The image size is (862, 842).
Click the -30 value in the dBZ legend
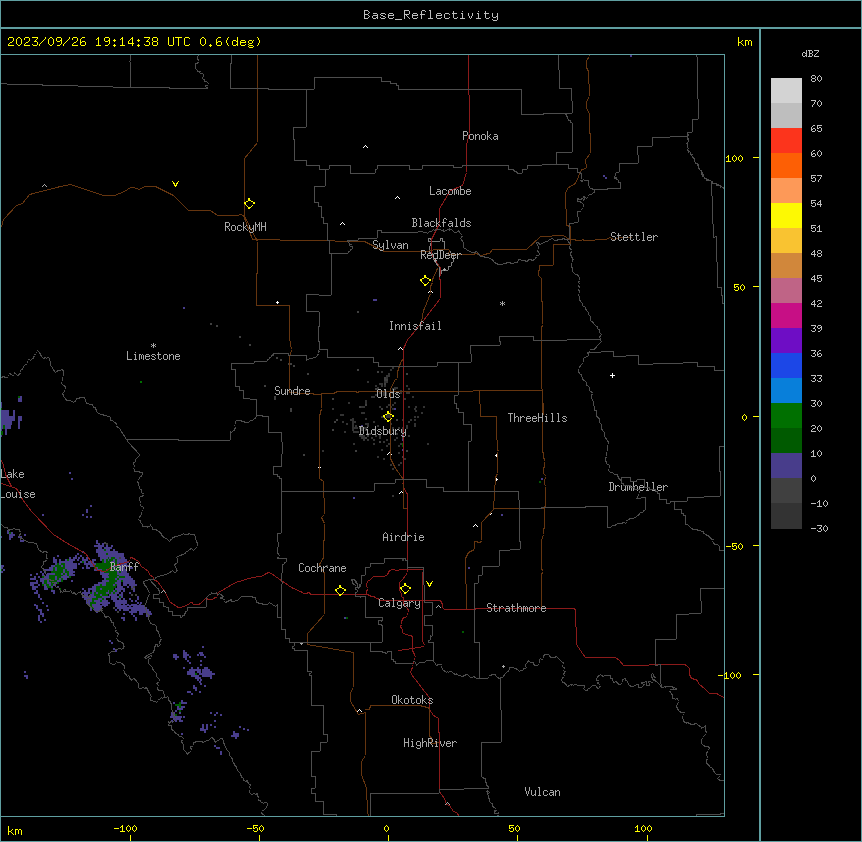click(819, 529)
